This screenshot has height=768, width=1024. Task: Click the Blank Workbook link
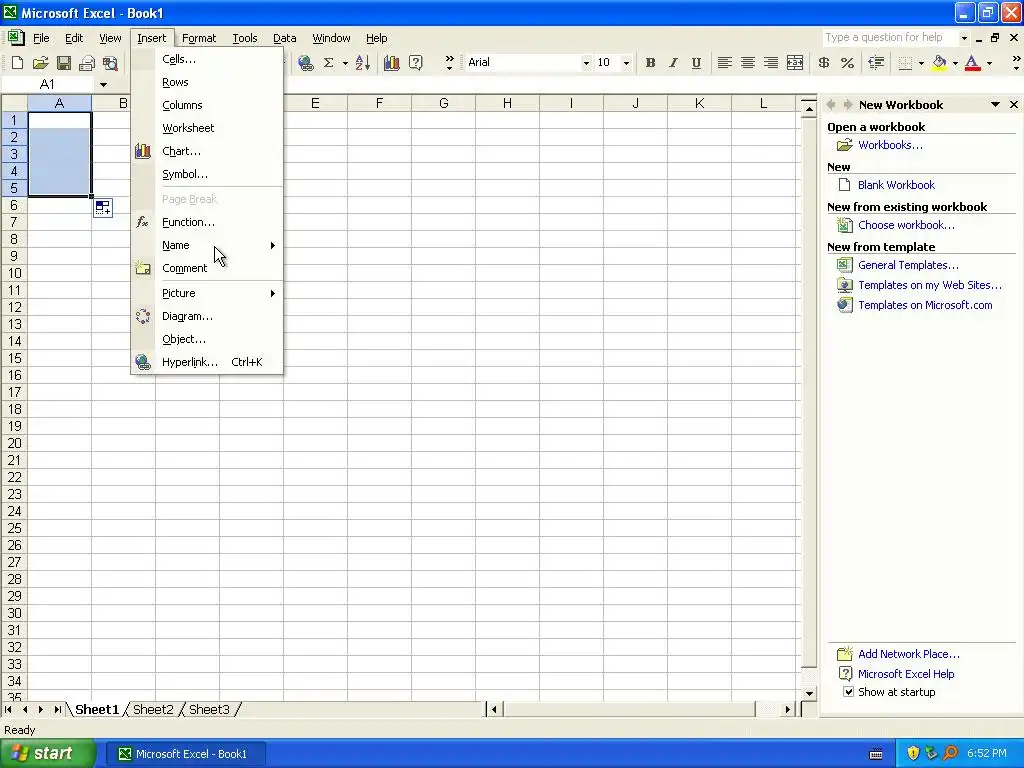coord(896,185)
